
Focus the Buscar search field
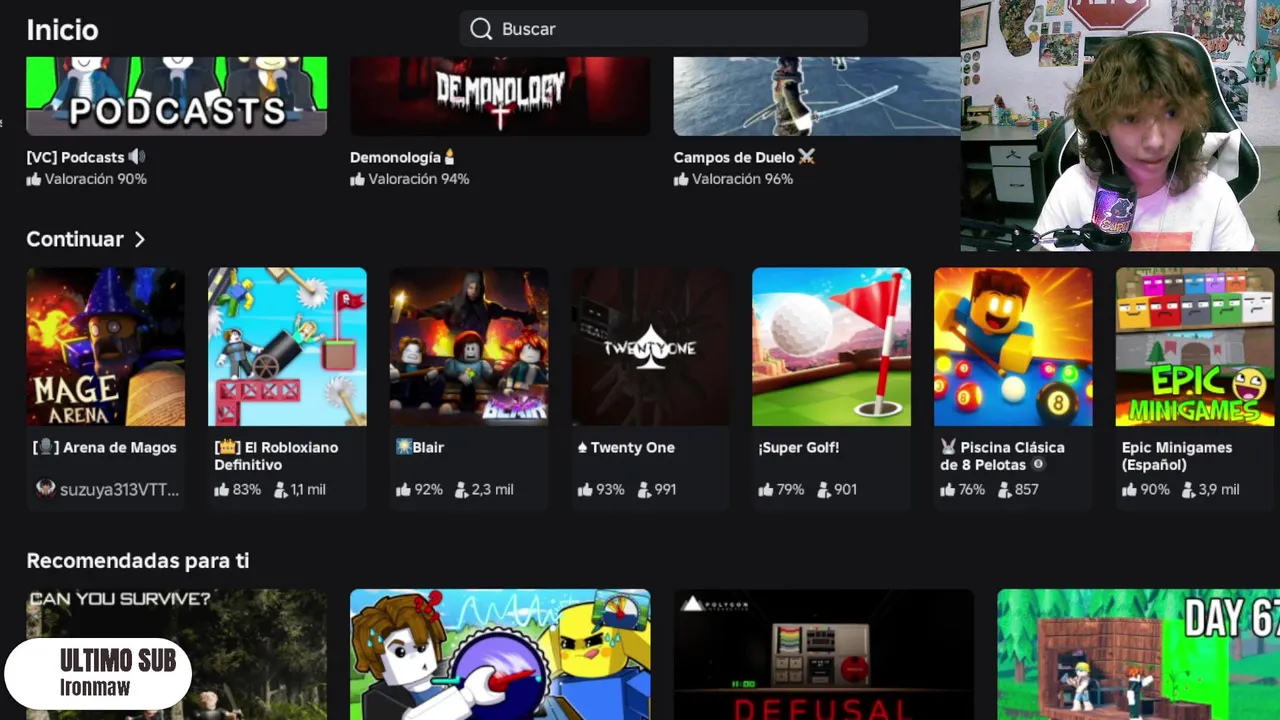click(x=663, y=29)
